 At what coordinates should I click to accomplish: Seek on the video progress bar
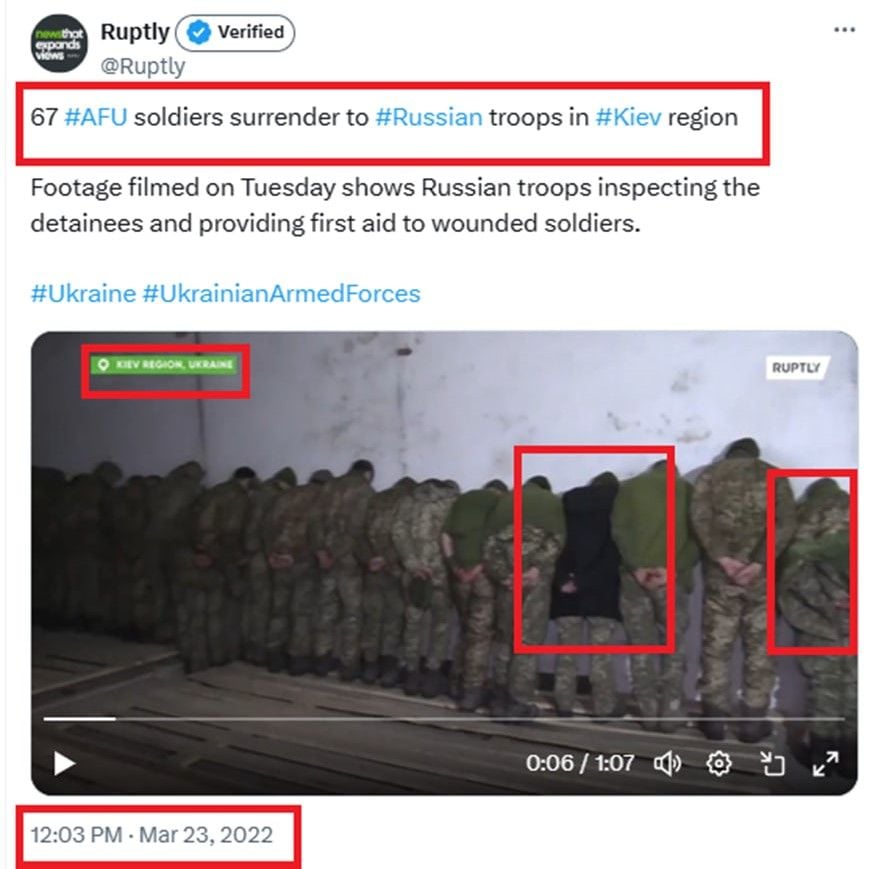point(444,718)
